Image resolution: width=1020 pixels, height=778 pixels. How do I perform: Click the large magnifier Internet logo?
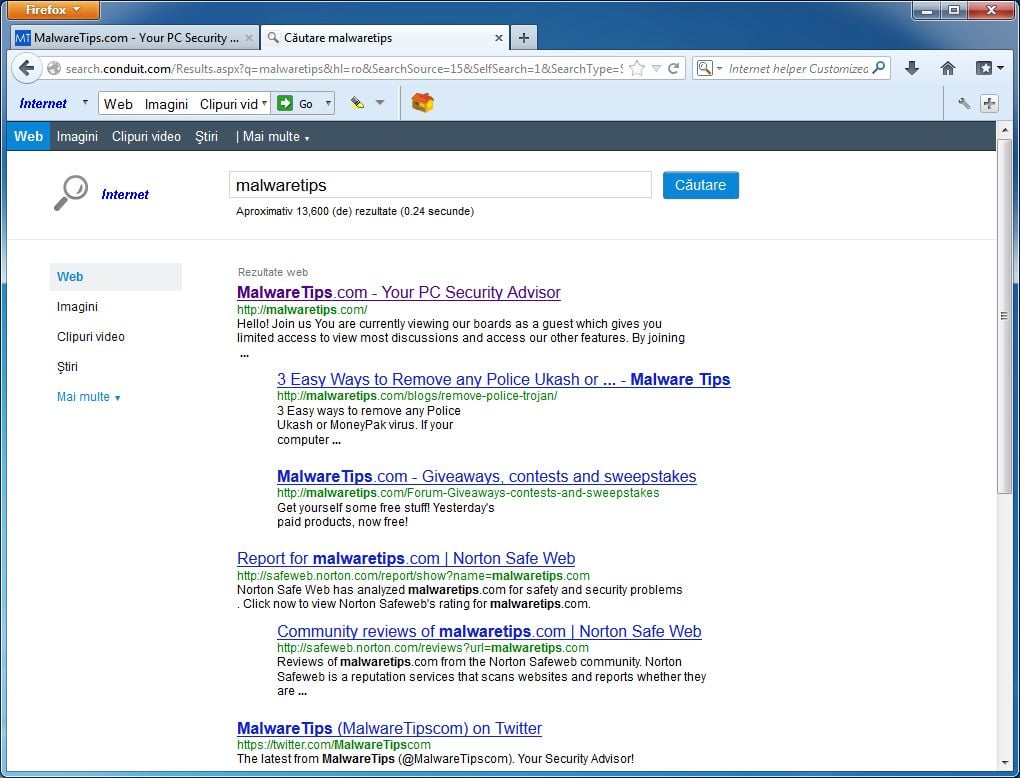click(71, 193)
